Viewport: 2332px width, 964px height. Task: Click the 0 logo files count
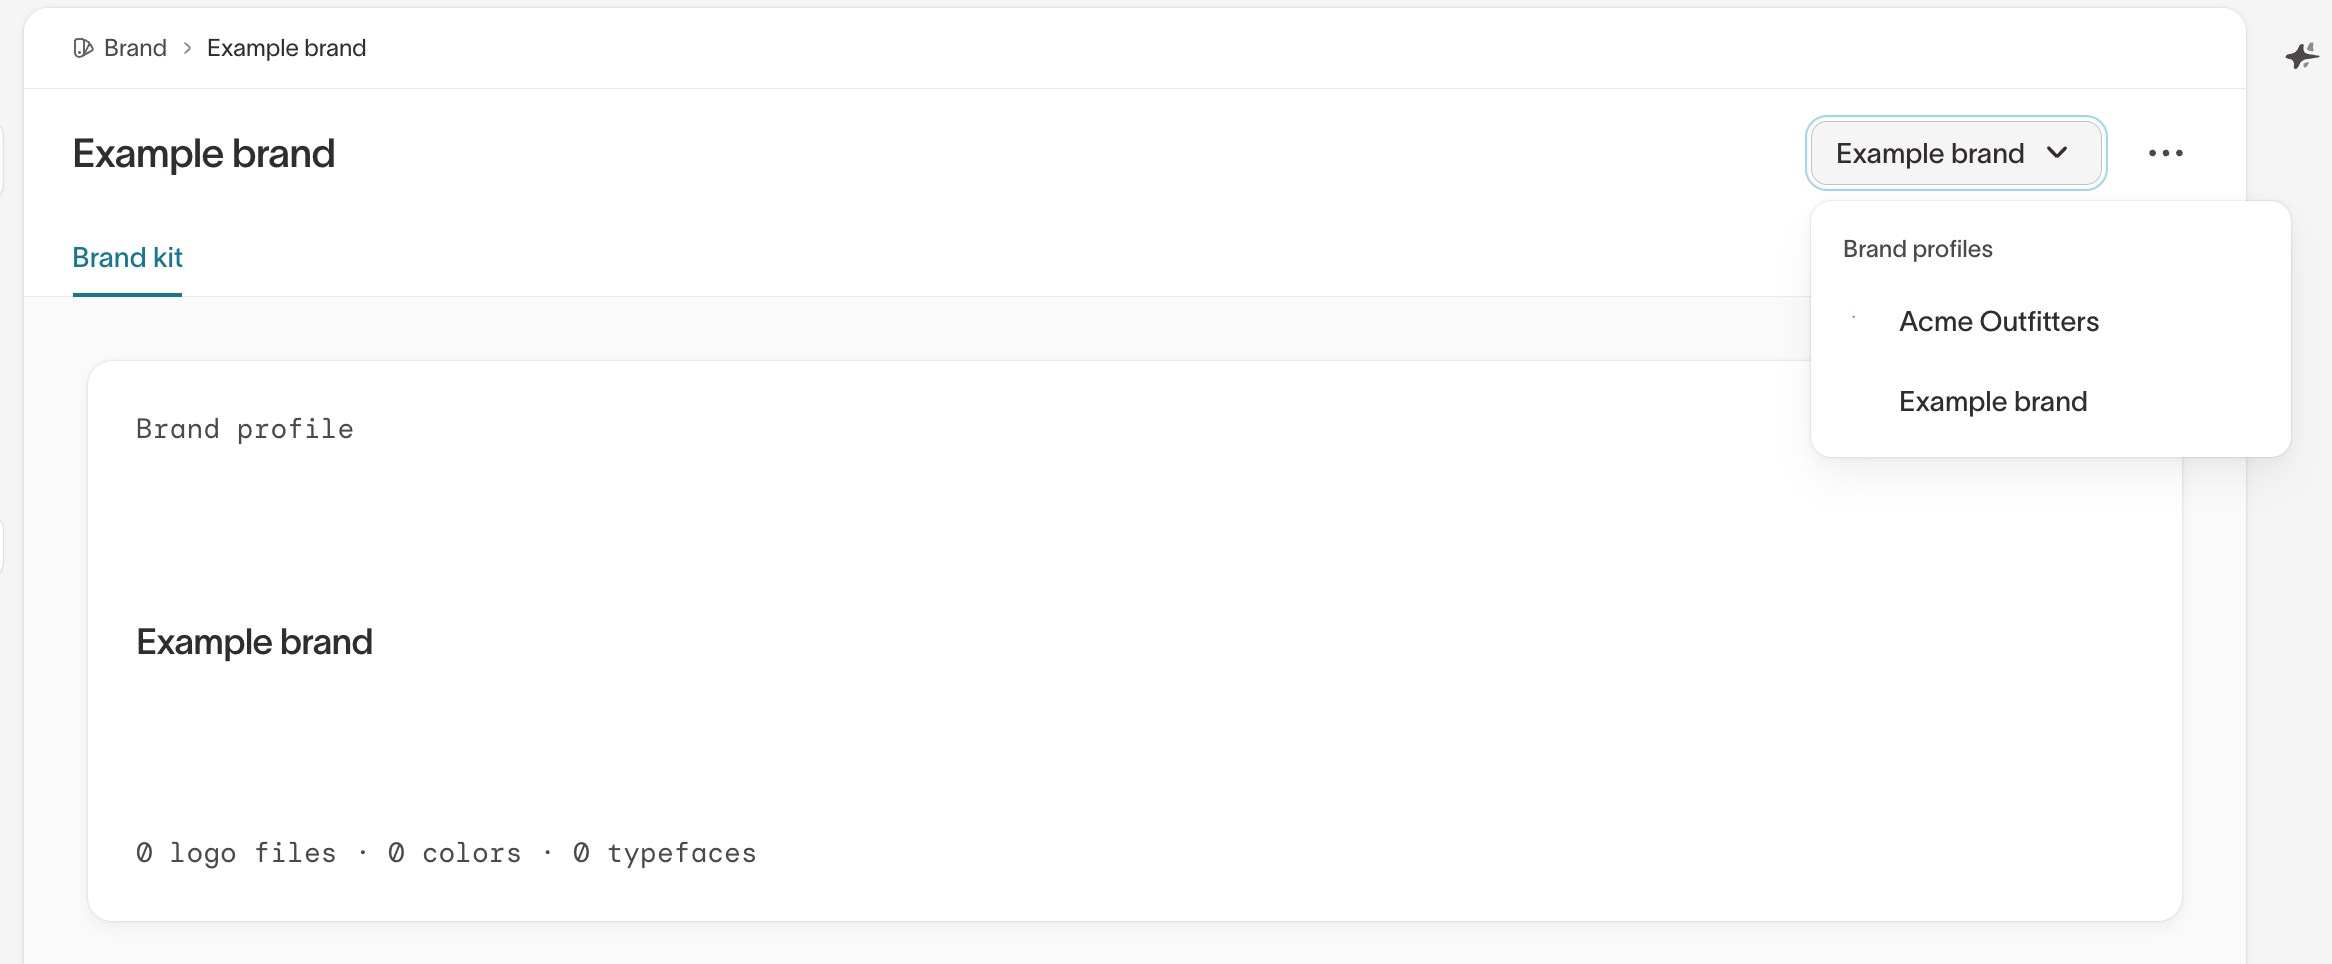[236, 853]
